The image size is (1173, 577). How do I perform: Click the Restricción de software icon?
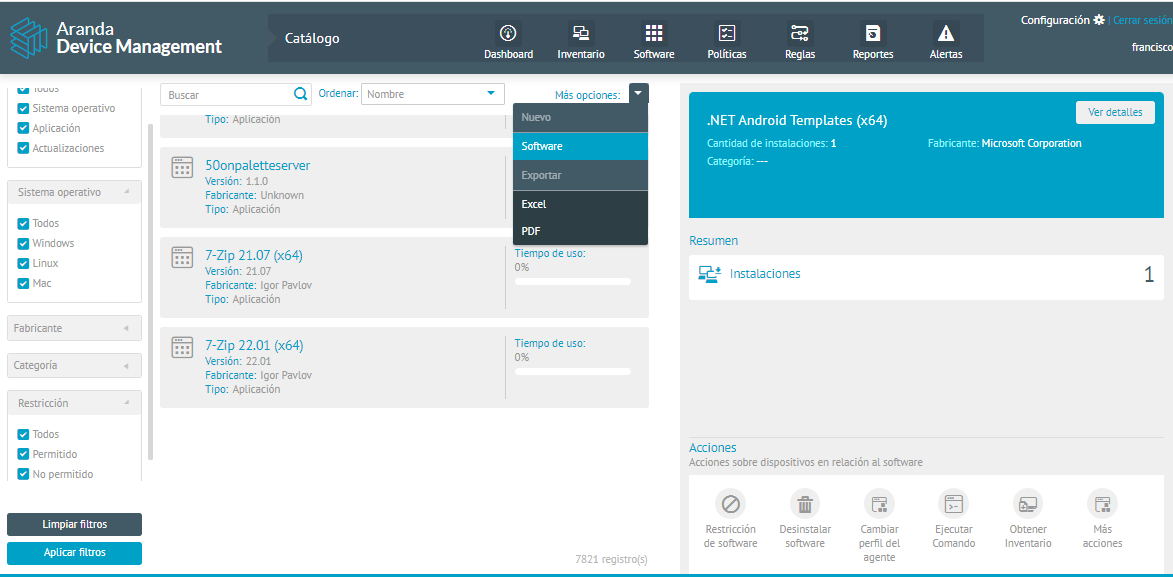point(730,505)
